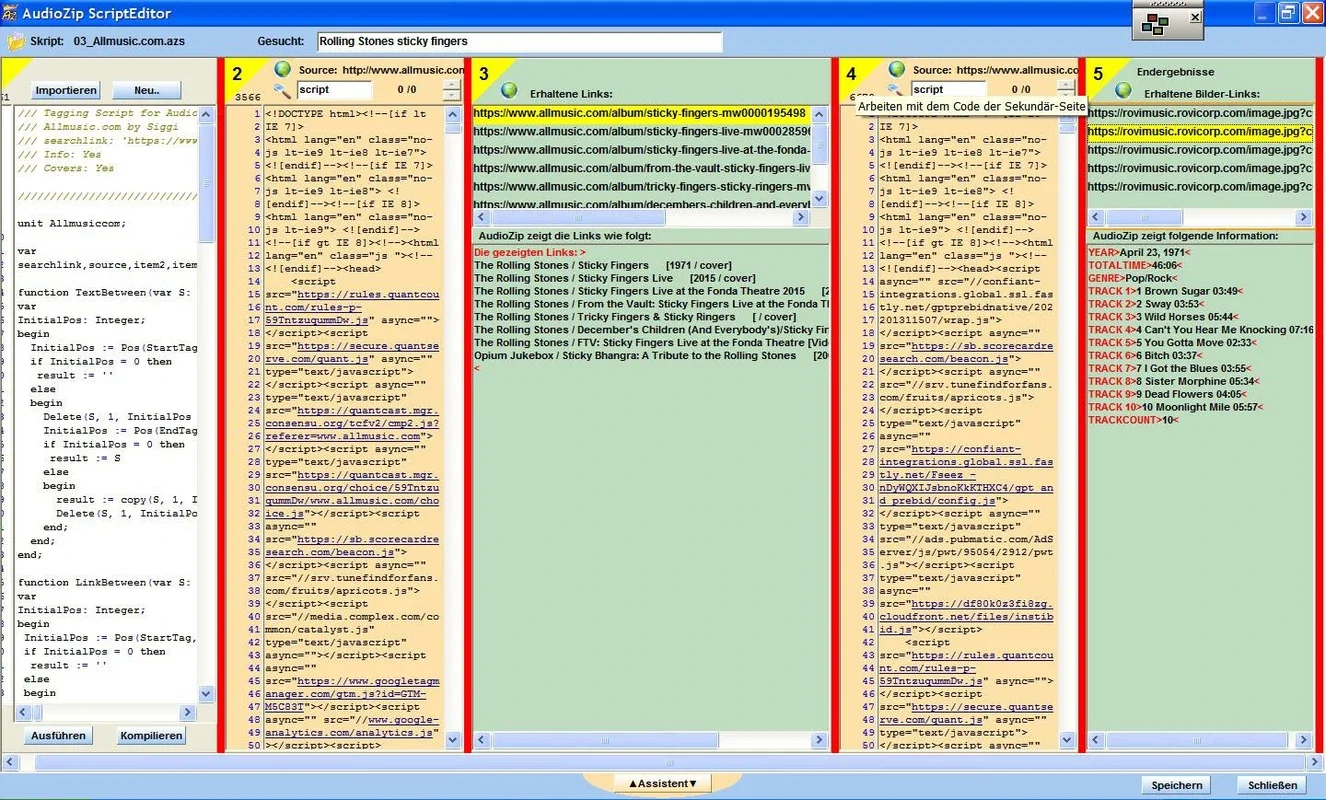Open script file via folder icon beside Skript
The width and height of the screenshot is (1326, 800).
coord(15,42)
